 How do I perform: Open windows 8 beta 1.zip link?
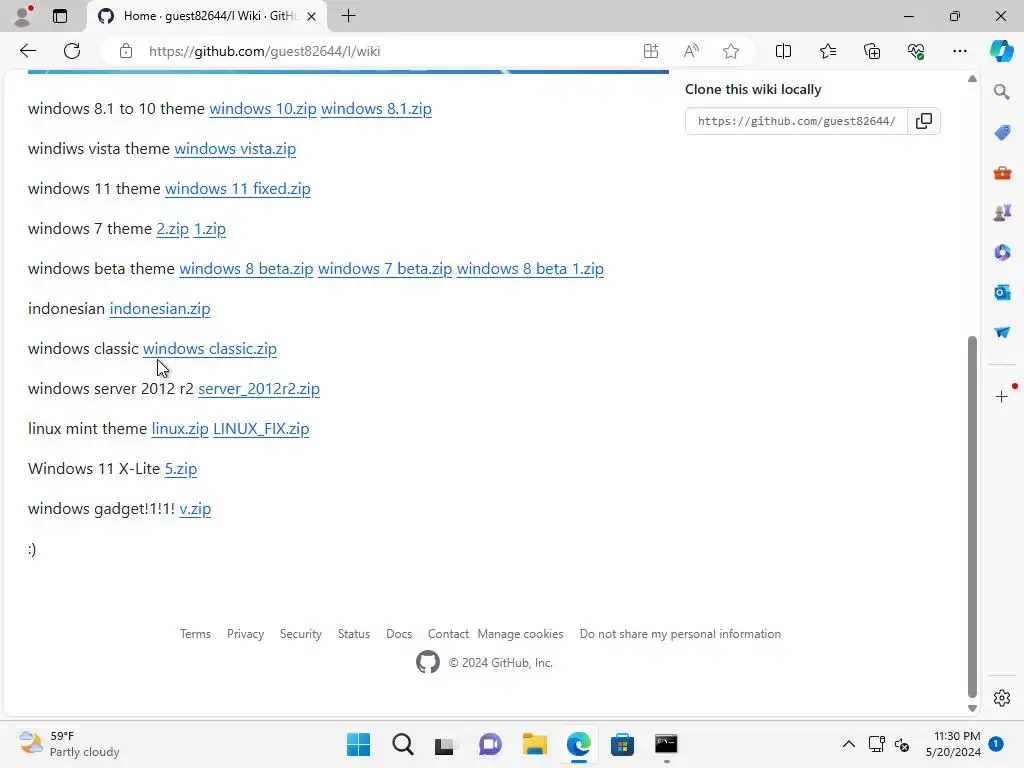coord(530,268)
